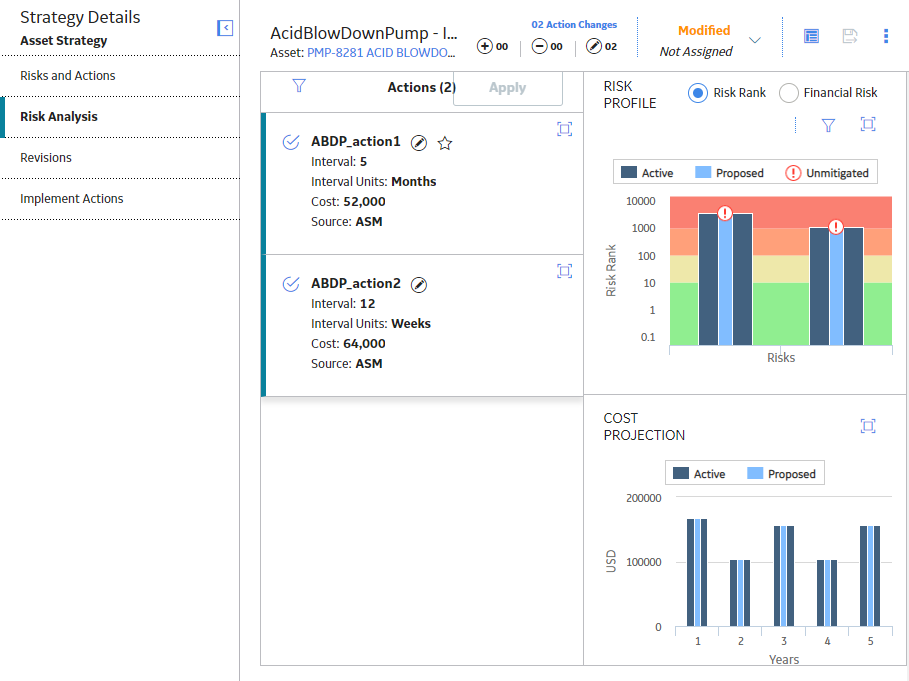Maximize the Risk Profile chart
909x681 pixels.
[868, 124]
